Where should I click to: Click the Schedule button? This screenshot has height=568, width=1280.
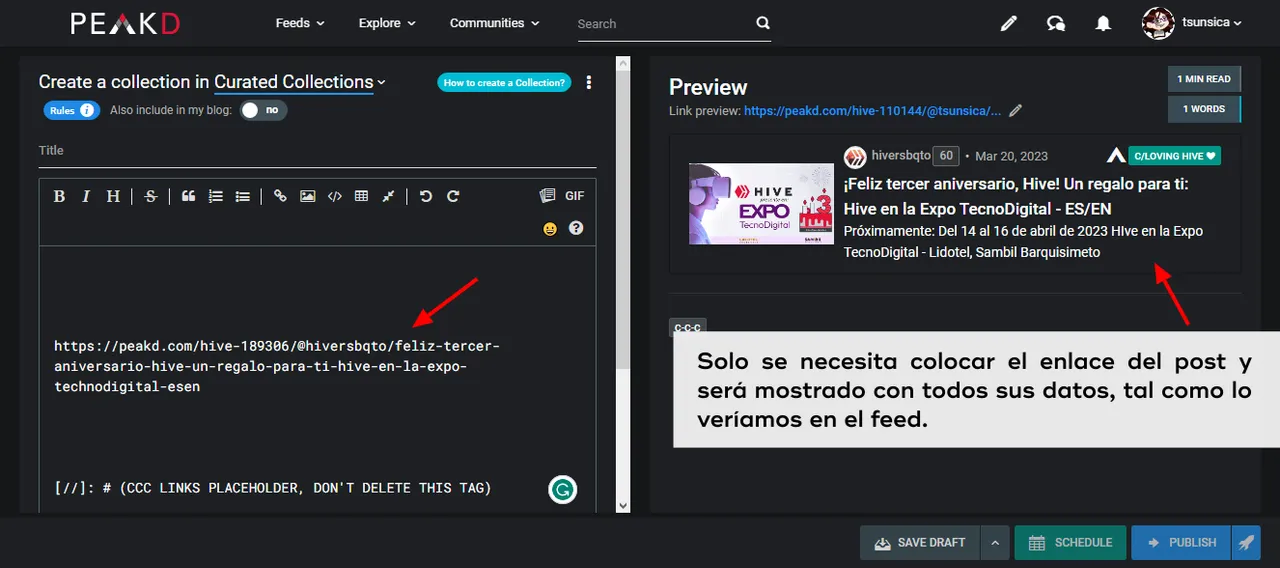(1070, 542)
